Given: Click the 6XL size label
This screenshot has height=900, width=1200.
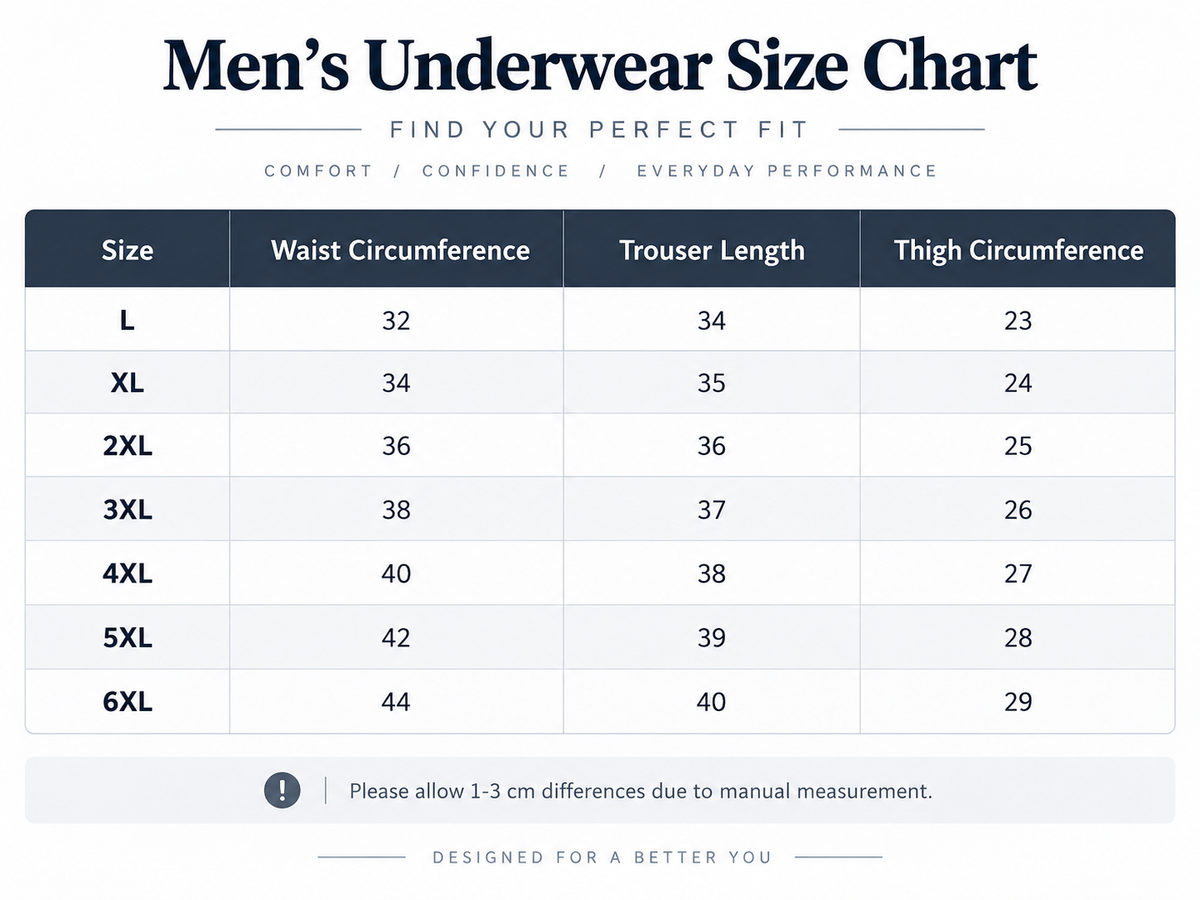Looking at the screenshot, I should tap(127, 702).
